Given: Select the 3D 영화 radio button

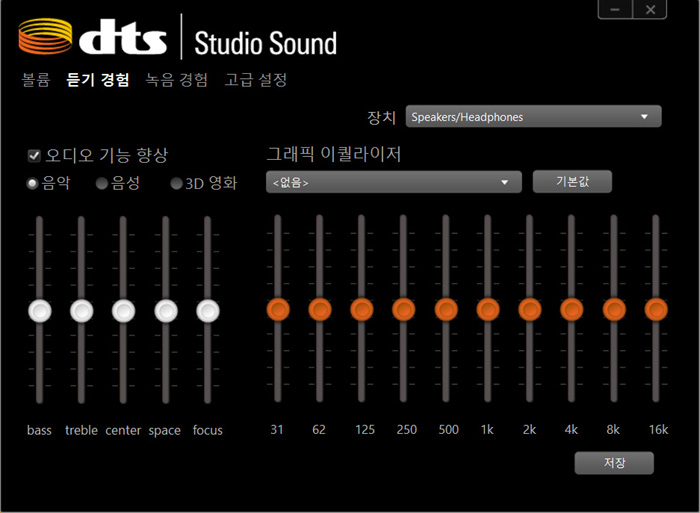Looking at the screenshot, I should [177, 184].
